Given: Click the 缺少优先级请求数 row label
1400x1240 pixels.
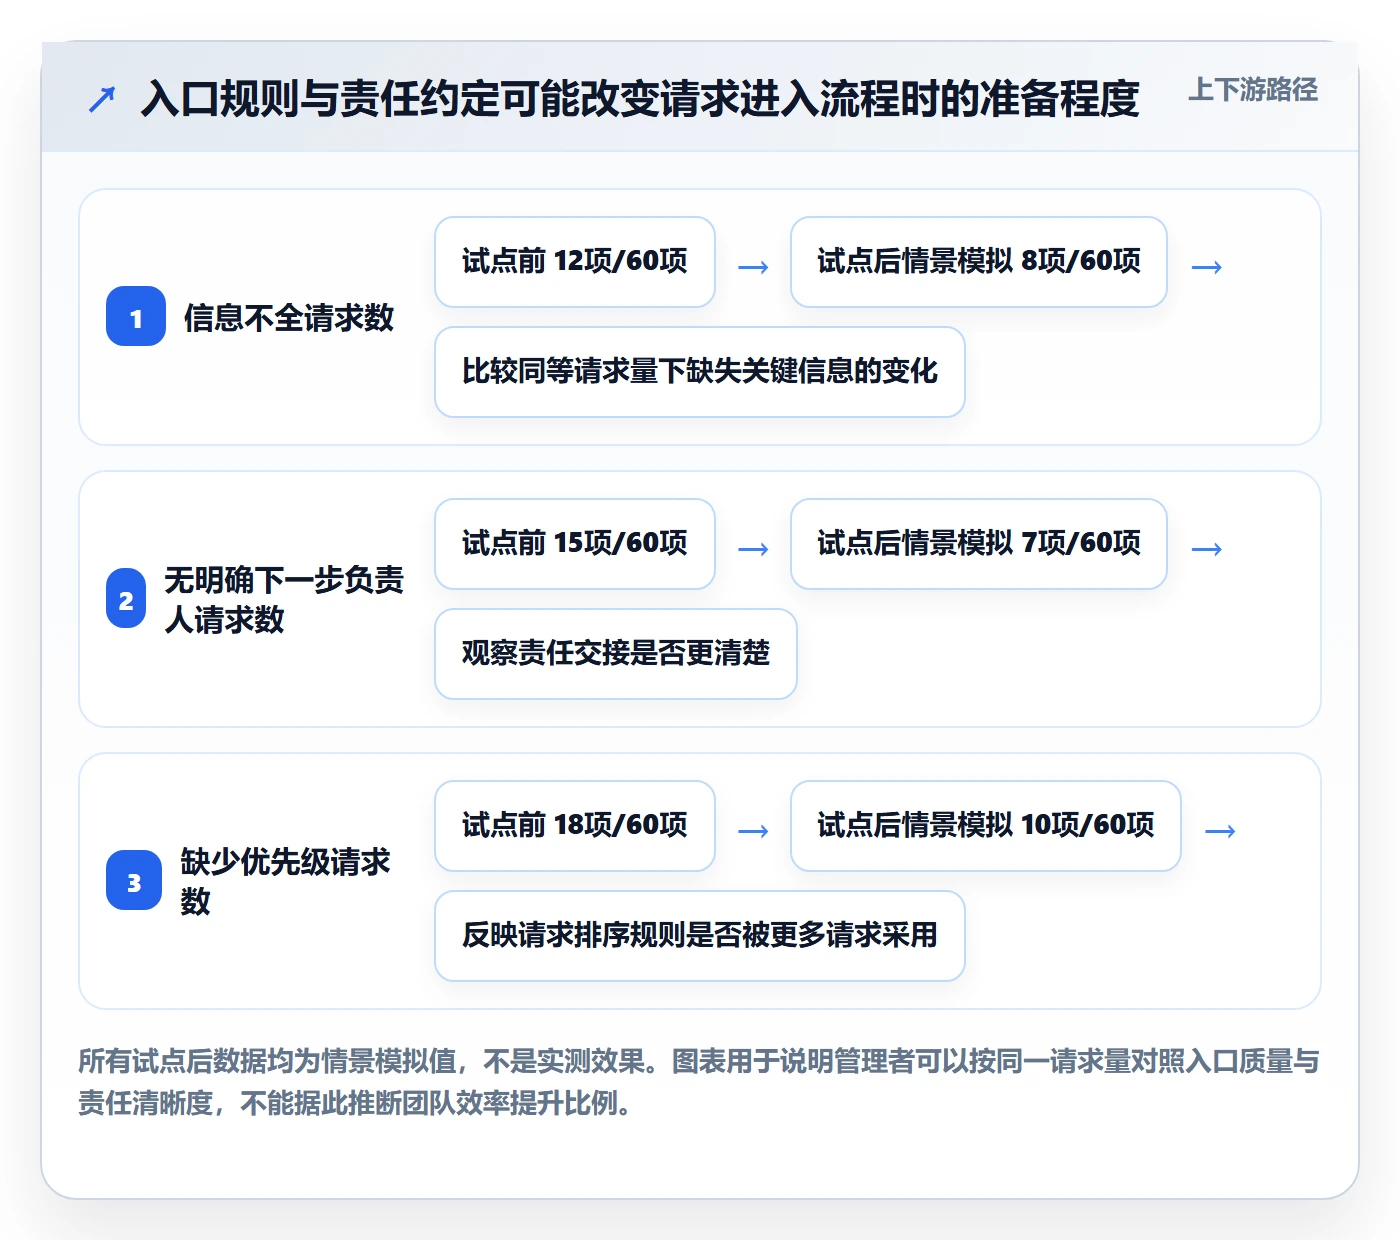Looking at the screenshot, I should [x=286, y=881].
